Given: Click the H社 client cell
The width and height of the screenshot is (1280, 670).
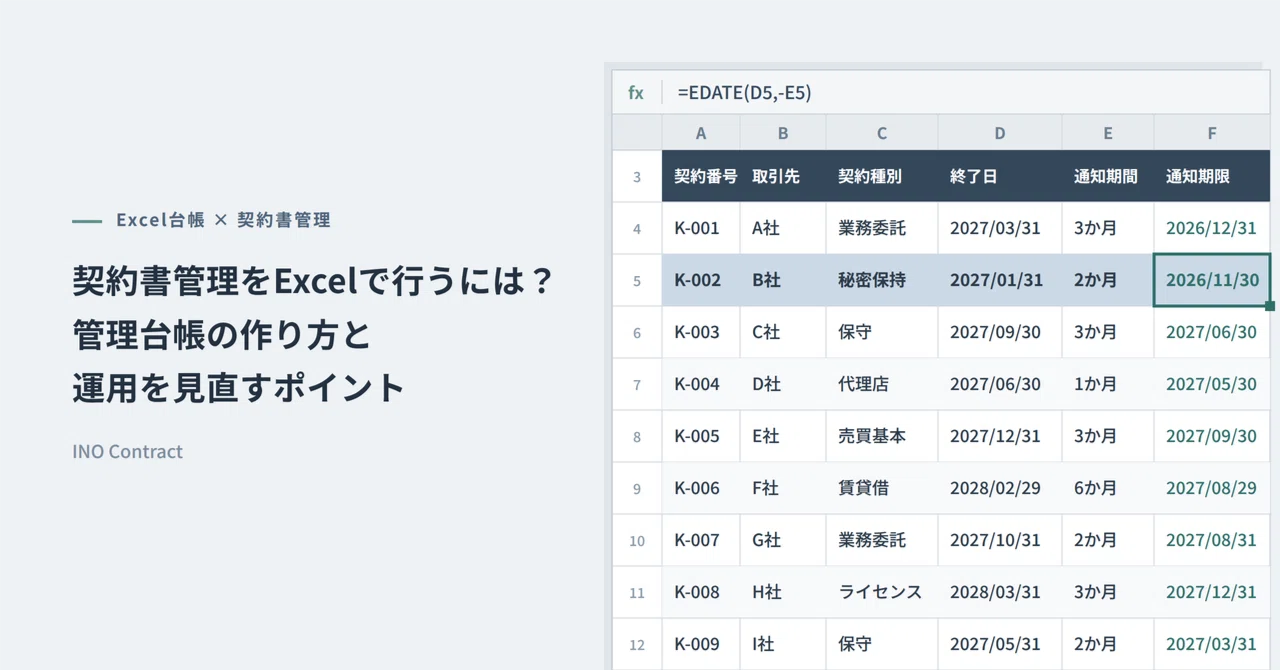Looking at the screenshot, I should coord(783,593).
